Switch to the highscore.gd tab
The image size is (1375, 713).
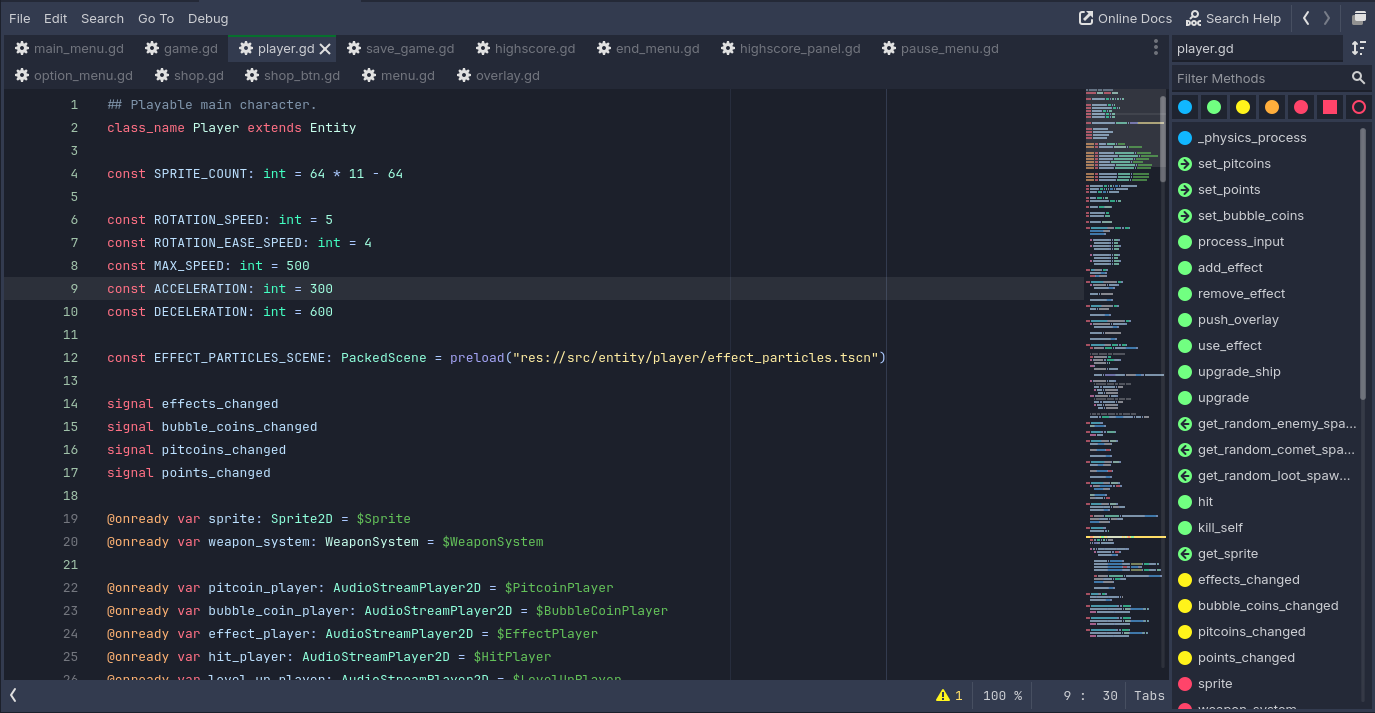pyautogui.click(x=533, y=47)
